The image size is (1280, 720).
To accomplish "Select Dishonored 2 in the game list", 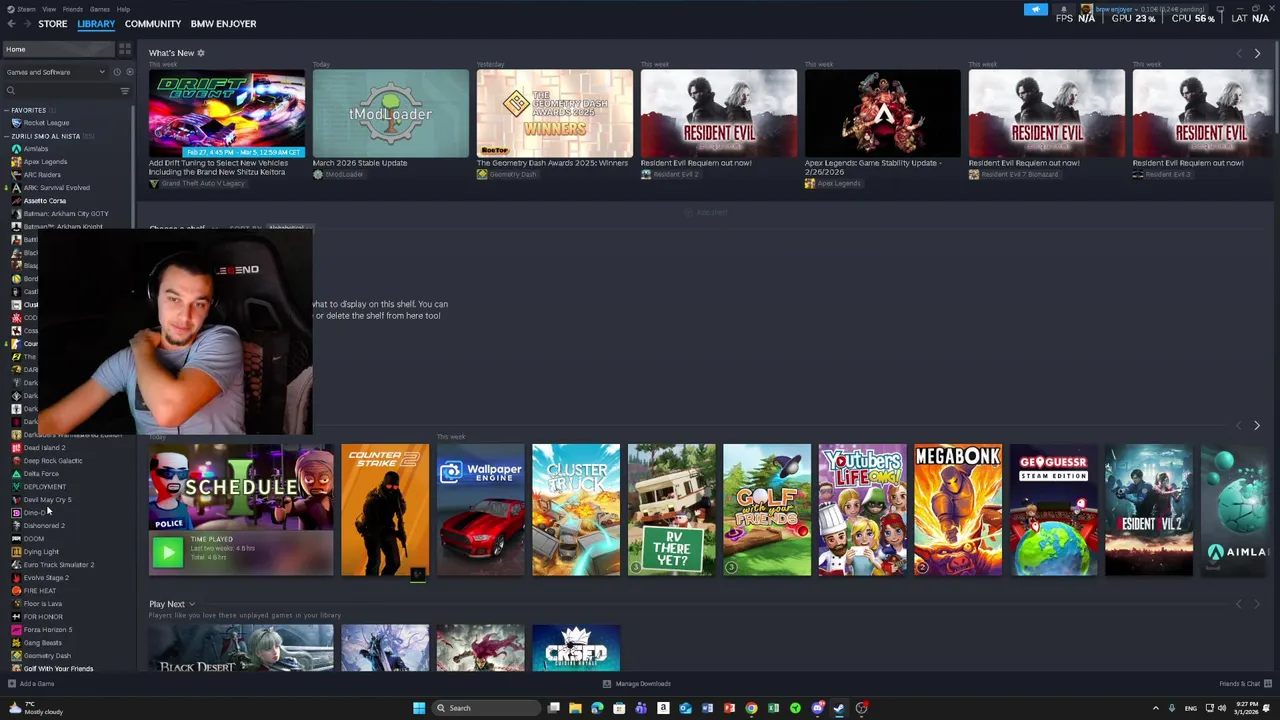I will (44, 526).
